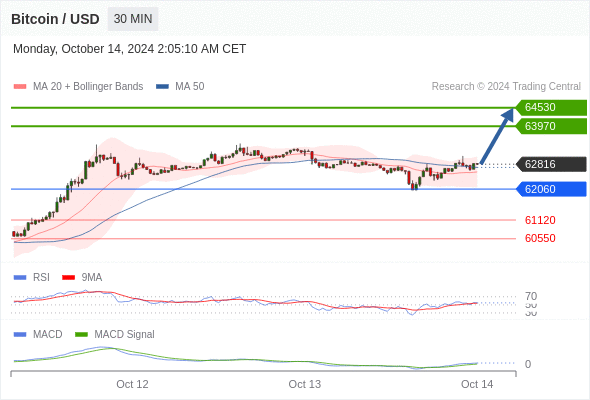Click the MACD blue legend swatch
Viewport: 590px width, 400px height.
coord(20,335)
